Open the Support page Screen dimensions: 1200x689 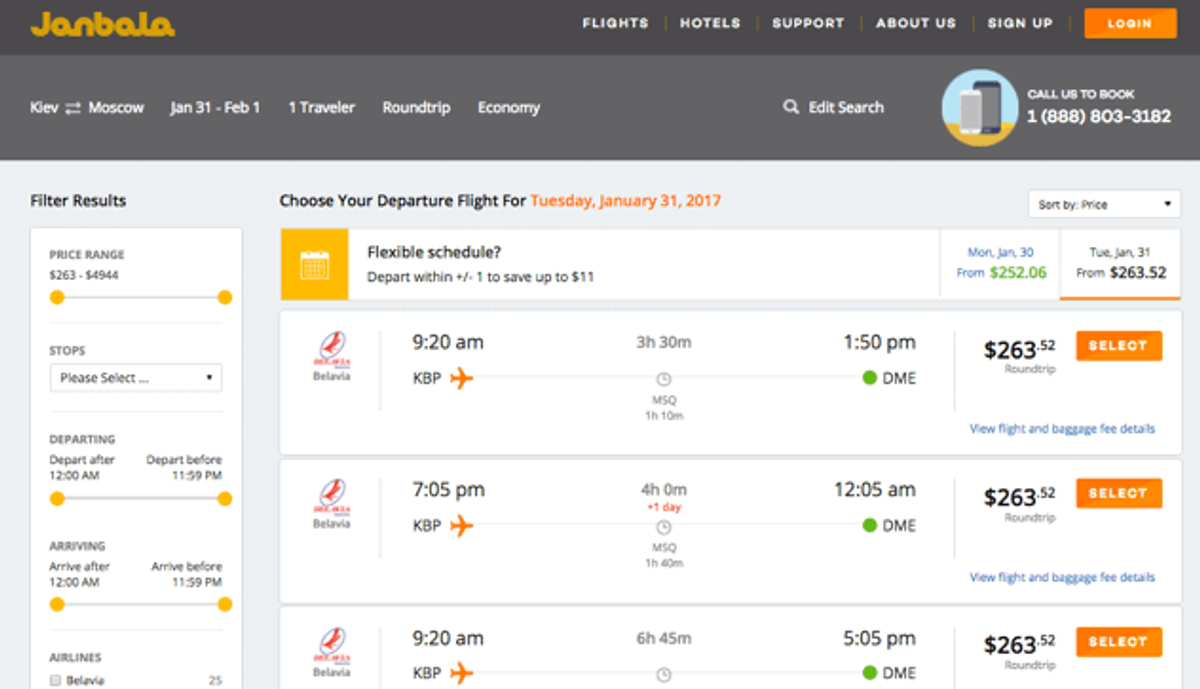click(x=808, y=23)
